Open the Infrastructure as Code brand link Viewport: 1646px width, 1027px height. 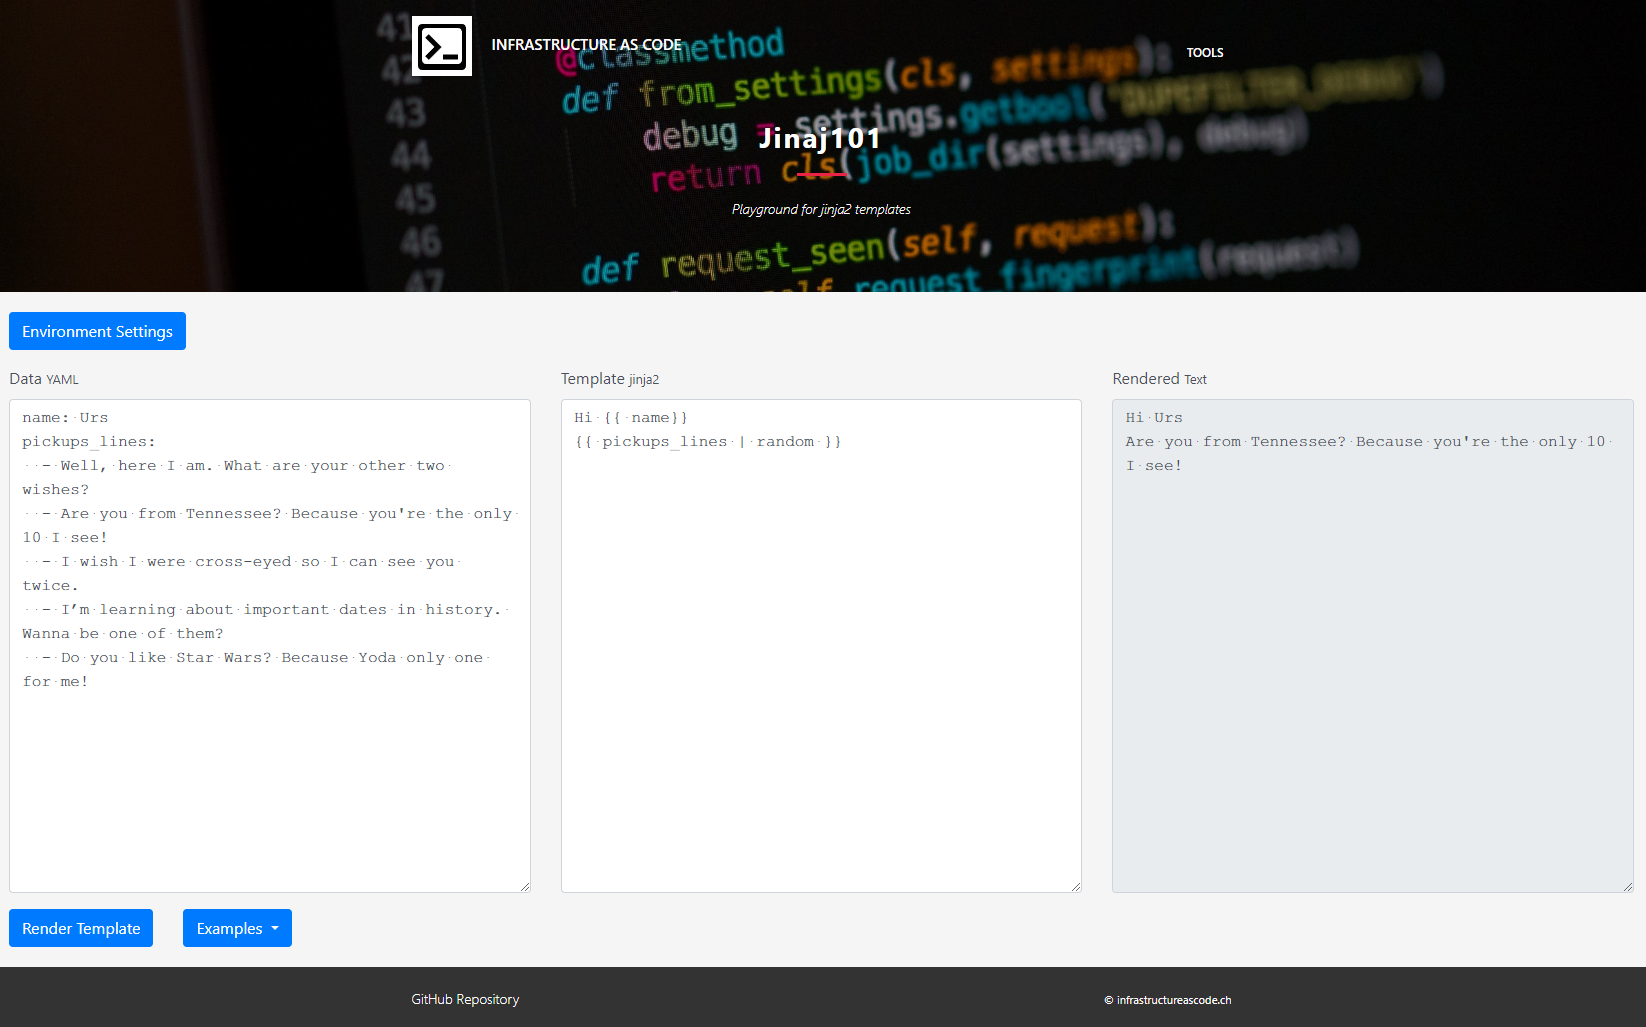coord(586,45)
